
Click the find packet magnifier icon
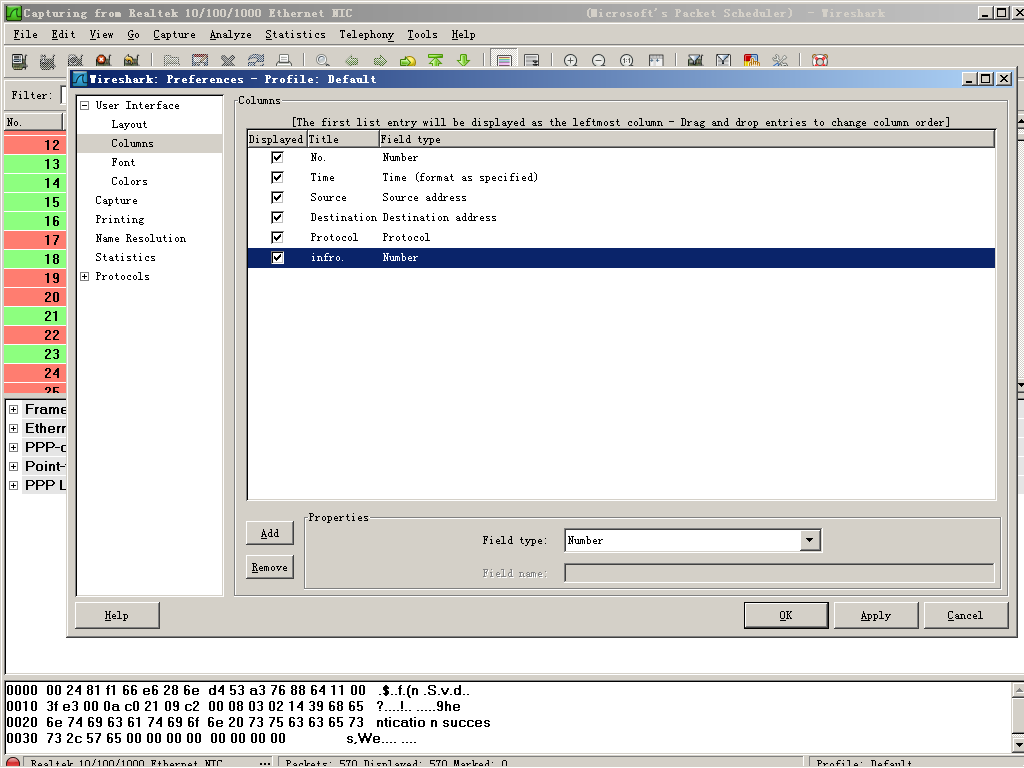(323, 61)
